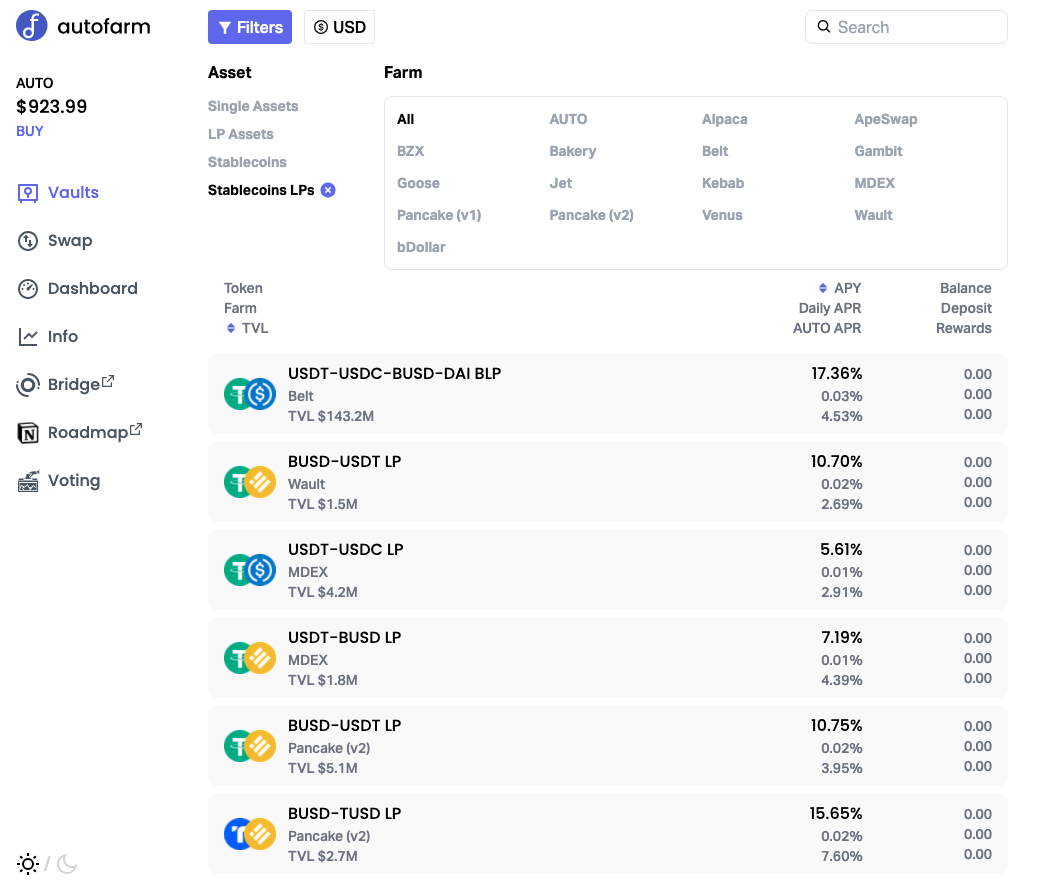Click the 17.36% APY value

click(x=836, y=373)
